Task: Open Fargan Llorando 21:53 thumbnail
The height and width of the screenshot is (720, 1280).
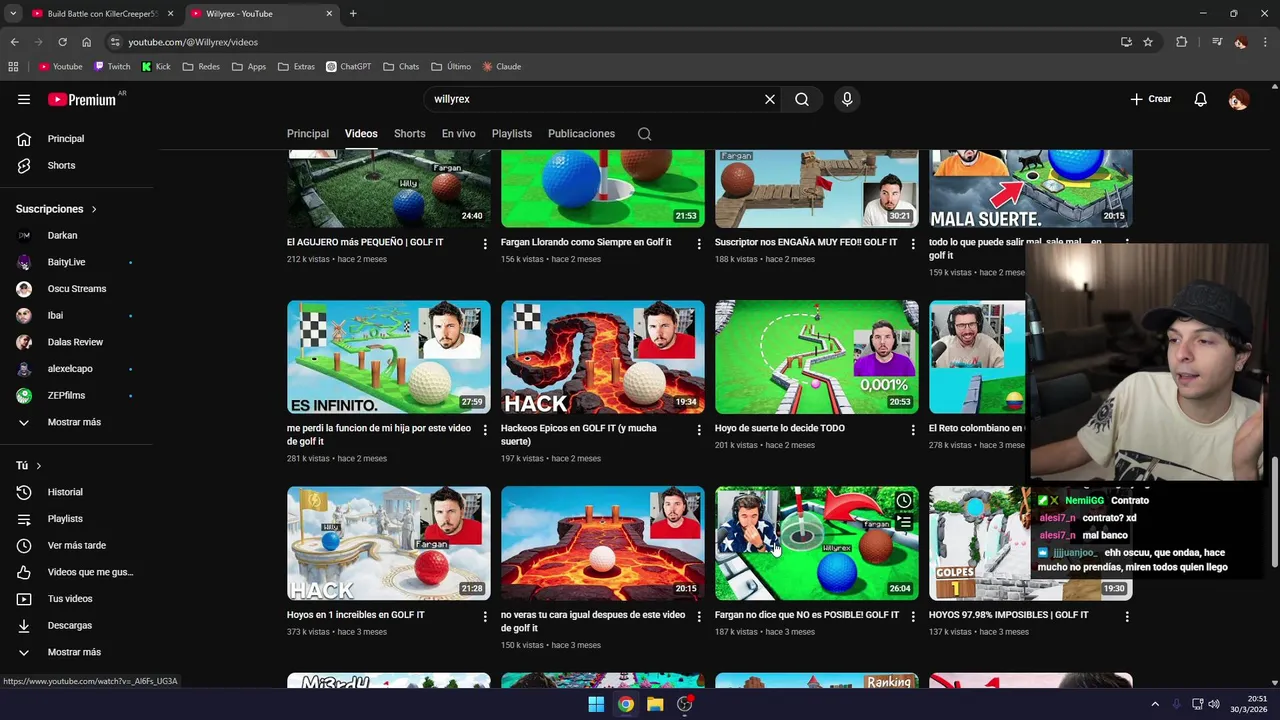Action: [x=603, y=189]
